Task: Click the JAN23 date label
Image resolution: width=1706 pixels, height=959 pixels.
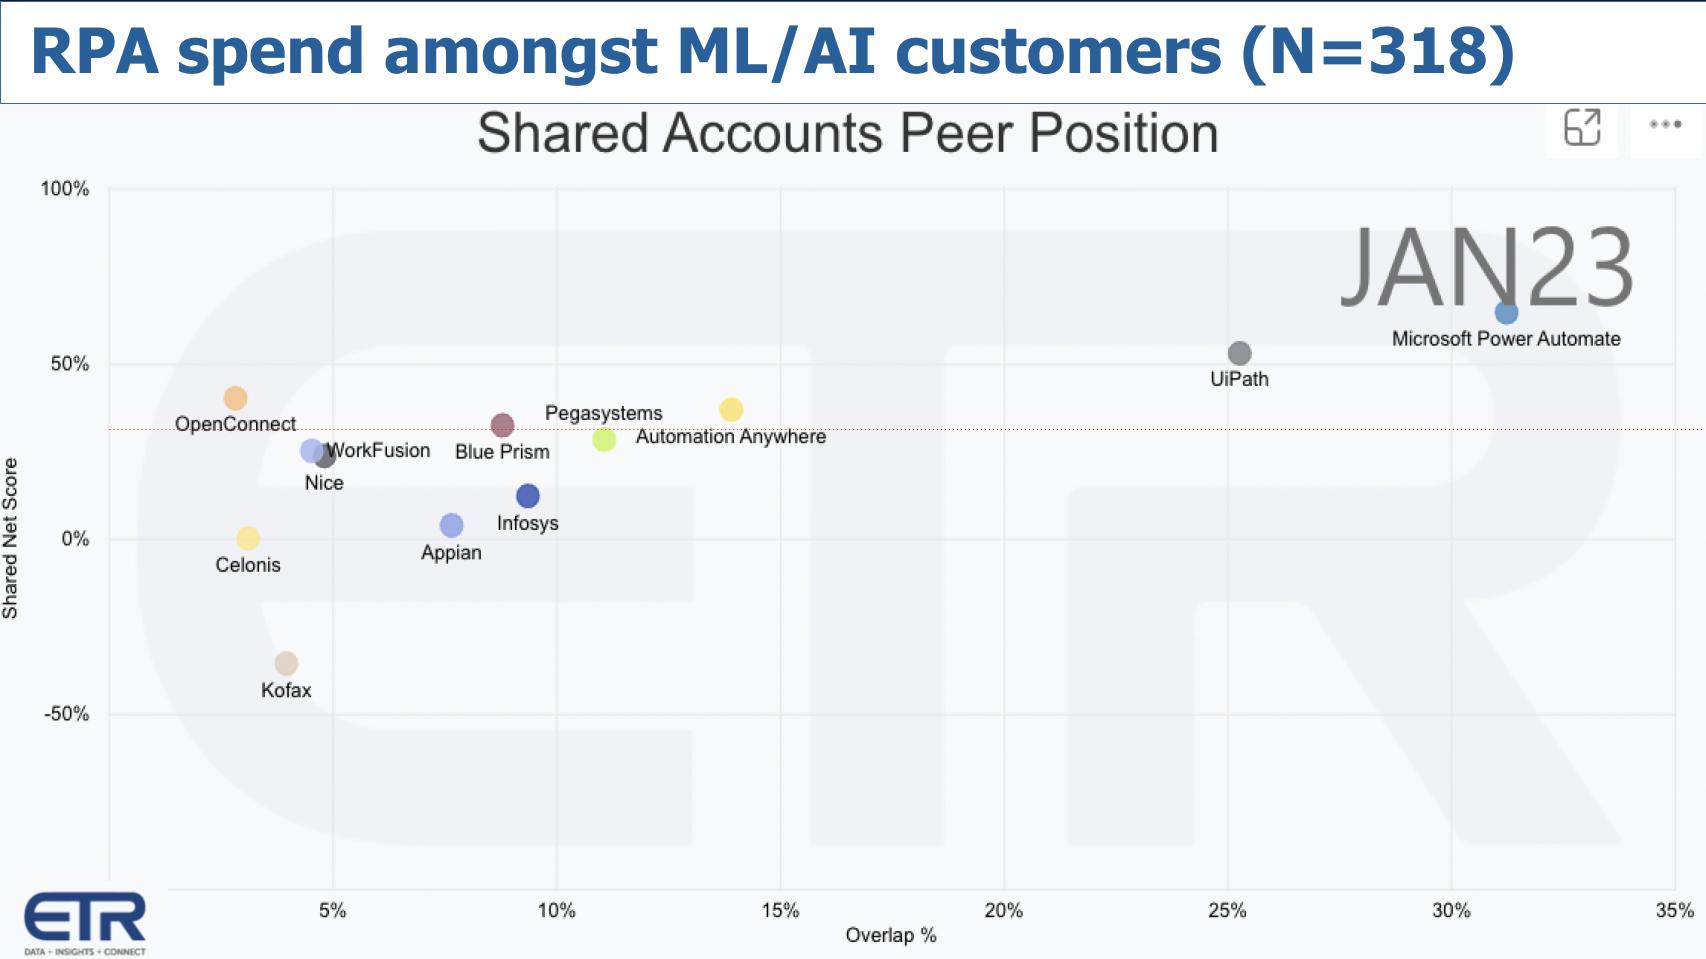Action: tap(1486, 268)
